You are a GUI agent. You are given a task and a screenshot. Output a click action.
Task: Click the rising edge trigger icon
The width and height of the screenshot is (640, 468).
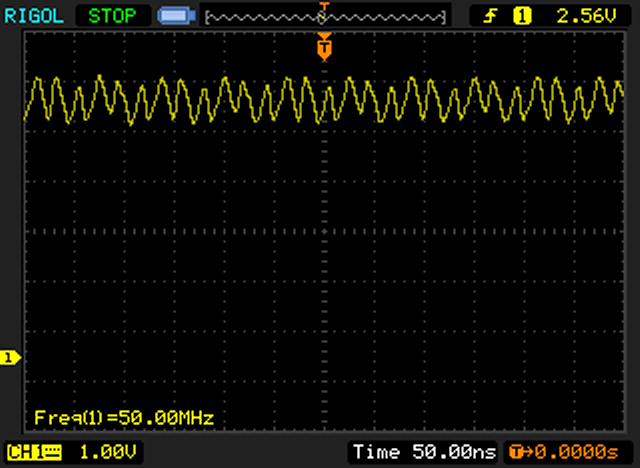click(490, 16)
